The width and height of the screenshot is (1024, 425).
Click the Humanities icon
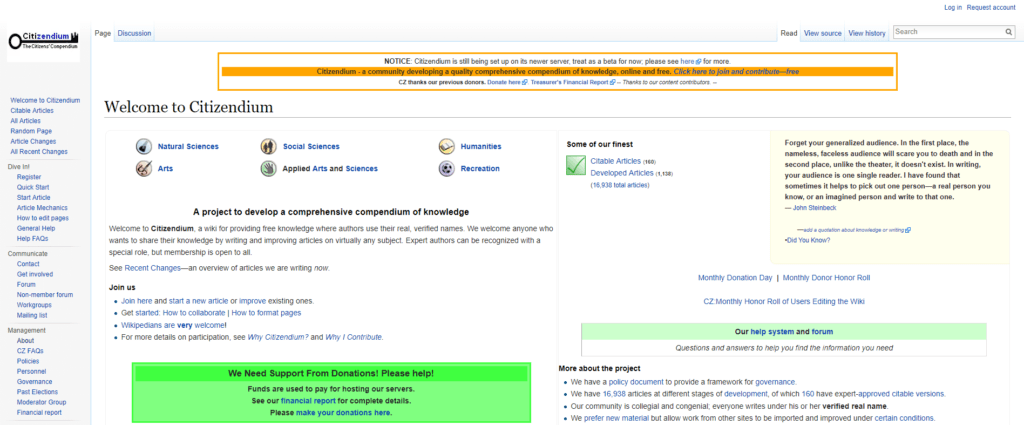(x=447, y=146)
